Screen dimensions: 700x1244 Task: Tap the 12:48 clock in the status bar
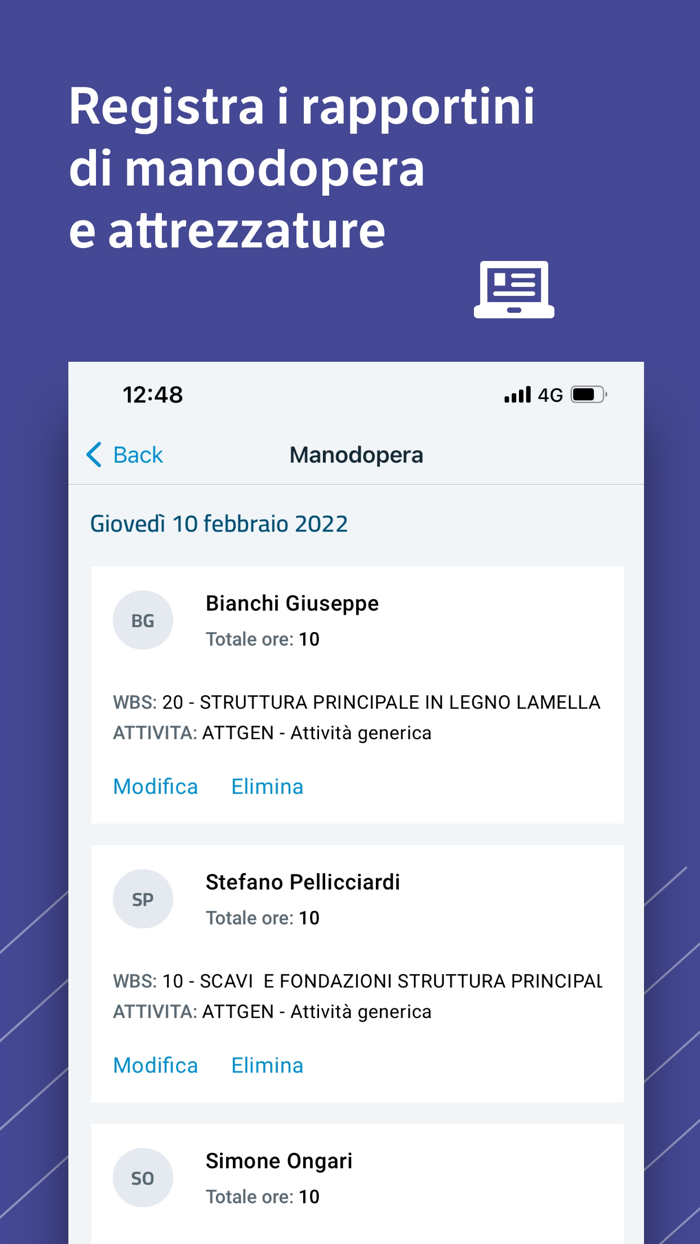point(155,394)
